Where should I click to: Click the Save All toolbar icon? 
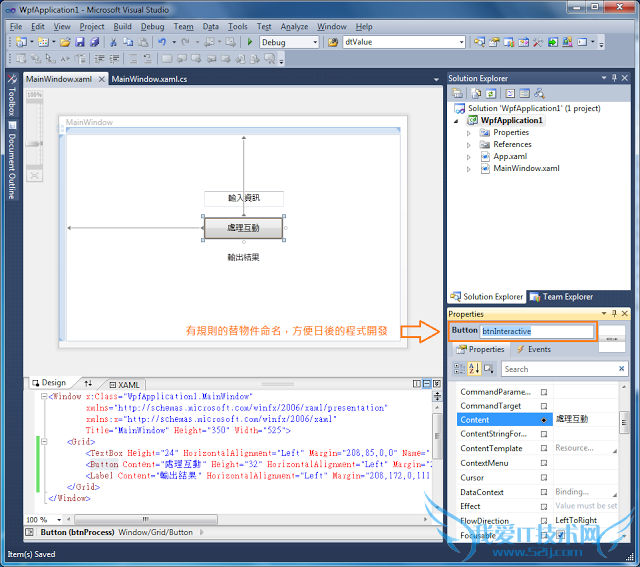(x=95, y=42)
